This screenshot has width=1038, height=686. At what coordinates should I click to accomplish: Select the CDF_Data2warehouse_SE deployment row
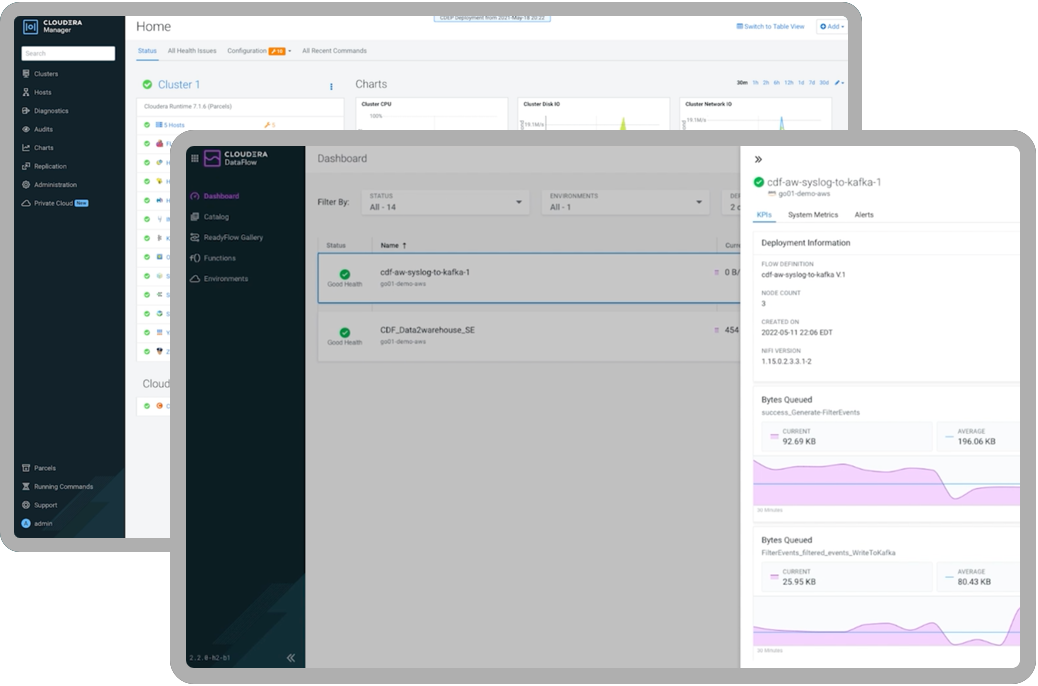point(528,336)
